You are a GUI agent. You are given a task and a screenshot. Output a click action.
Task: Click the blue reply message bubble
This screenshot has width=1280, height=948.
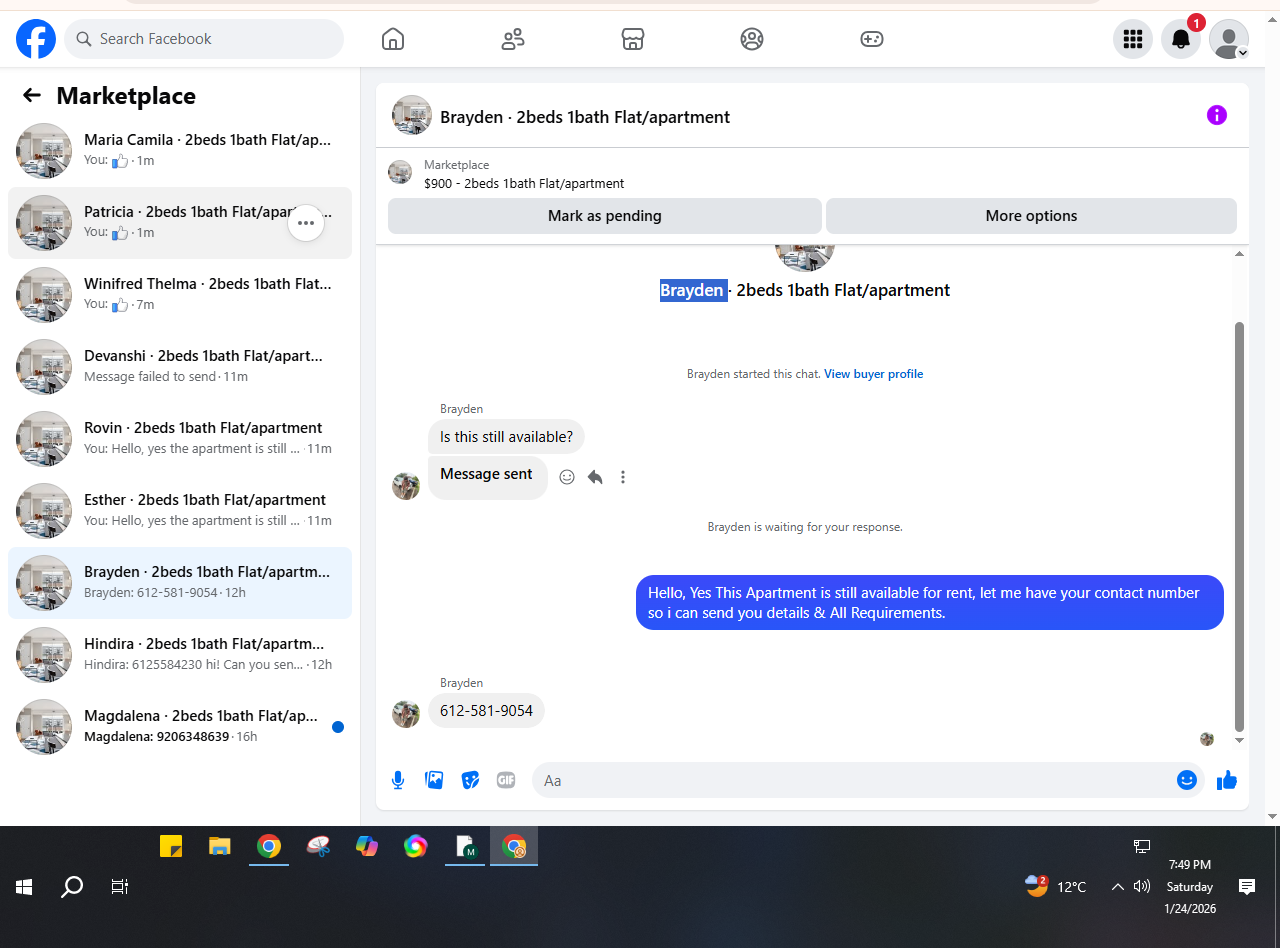point(930,602)
